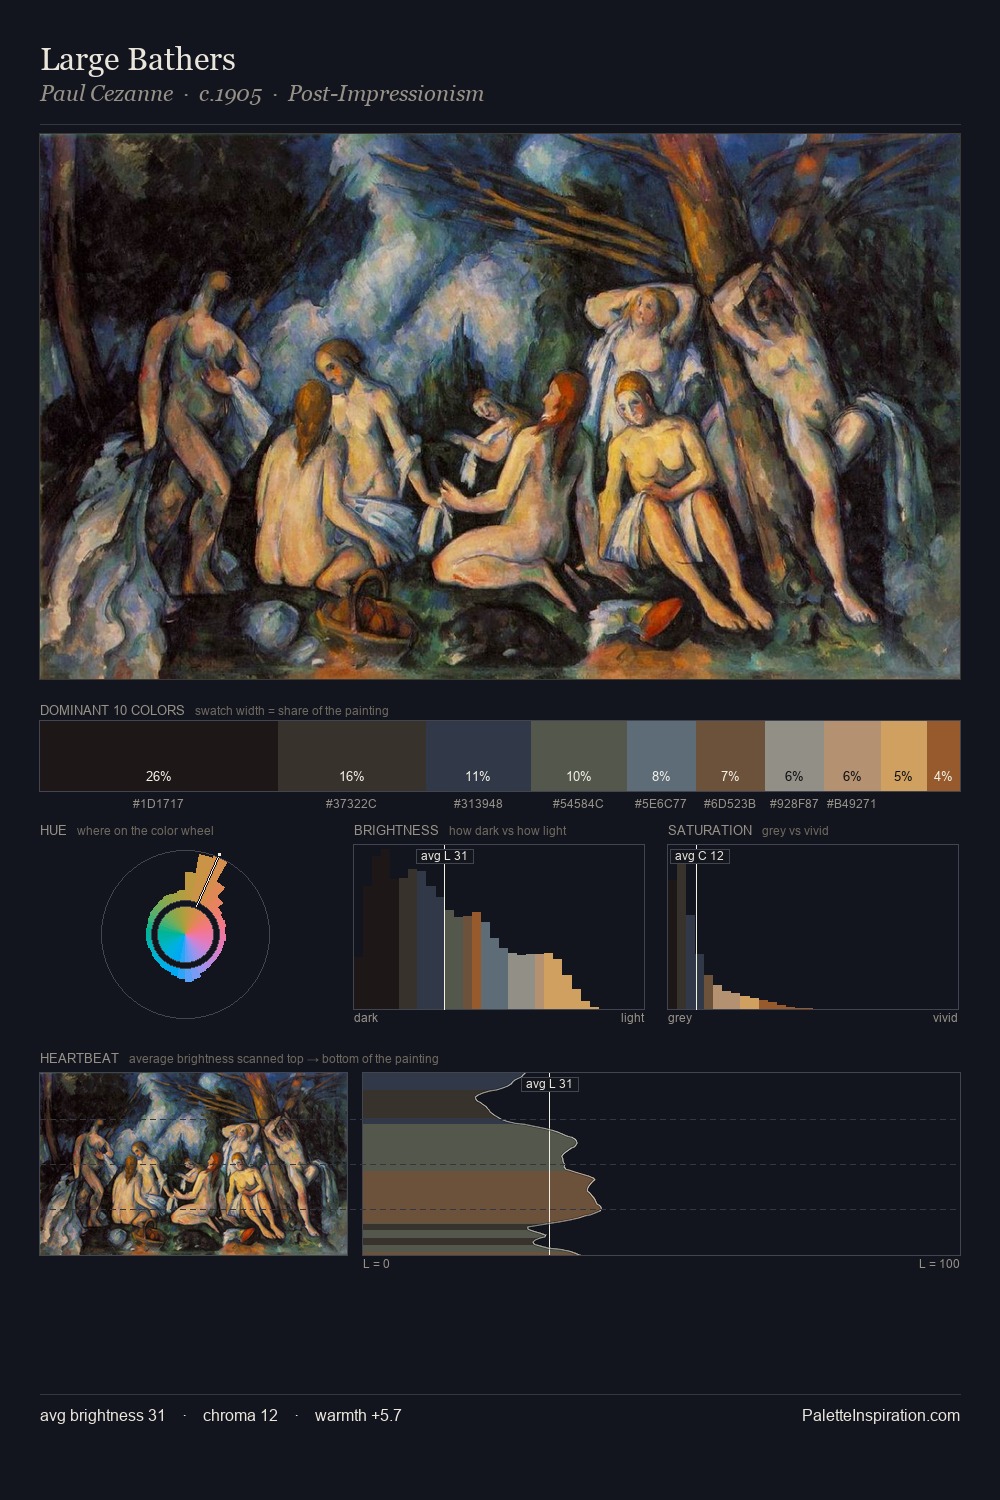Click 'chroma 12' in the footer
This screenshot has height=1500, width=1000.
pos(240,1416)
